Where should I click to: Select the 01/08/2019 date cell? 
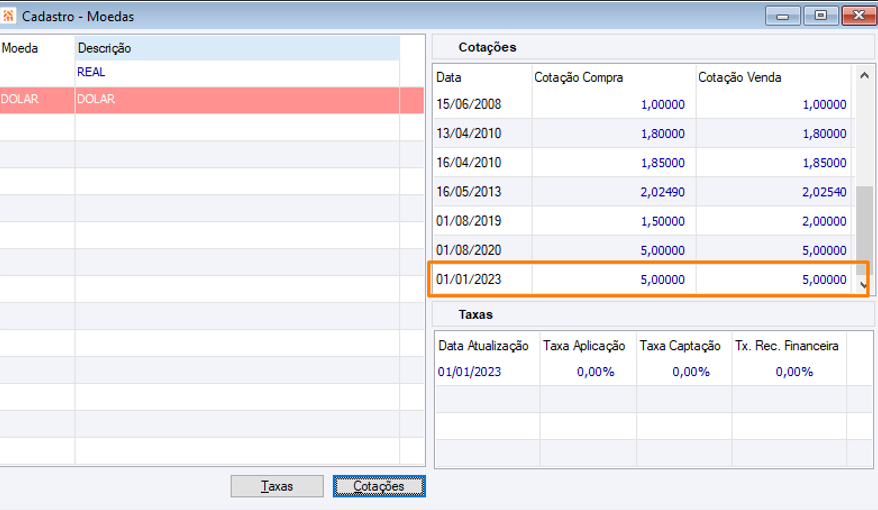tap(483, 221)
